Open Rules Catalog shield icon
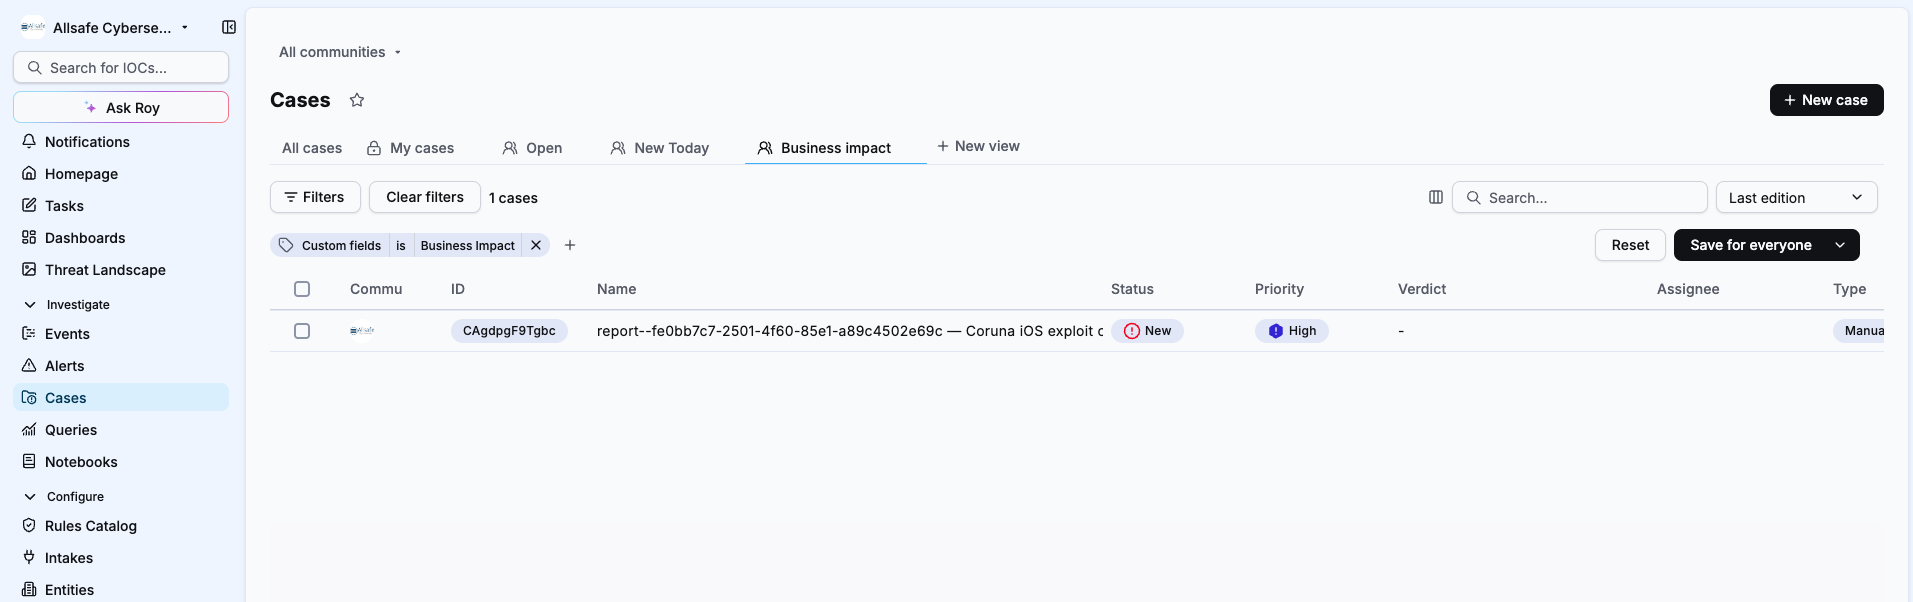The image size is (1913, 602). pos(29,525)
